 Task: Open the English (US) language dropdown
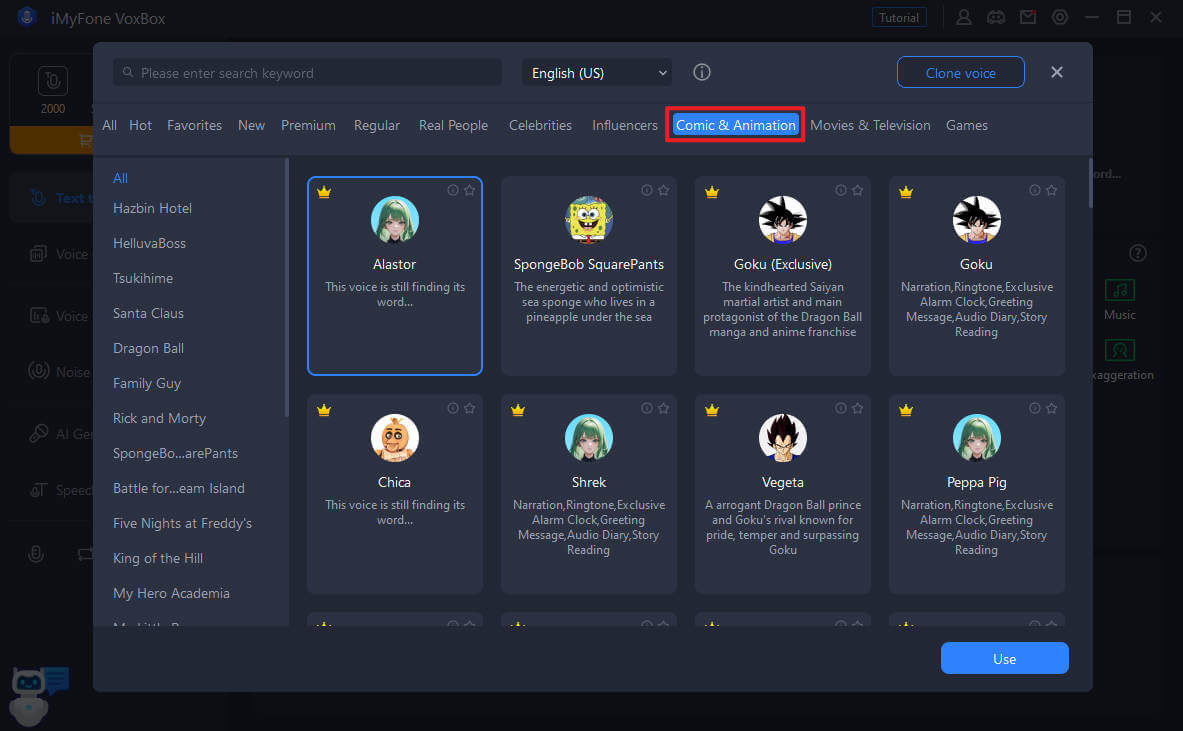(x=597, y=73)
